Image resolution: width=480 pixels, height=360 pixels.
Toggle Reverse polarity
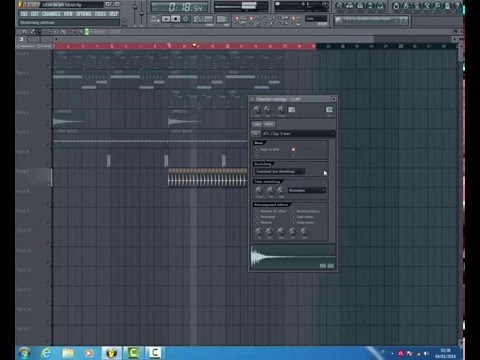[306, 211]
